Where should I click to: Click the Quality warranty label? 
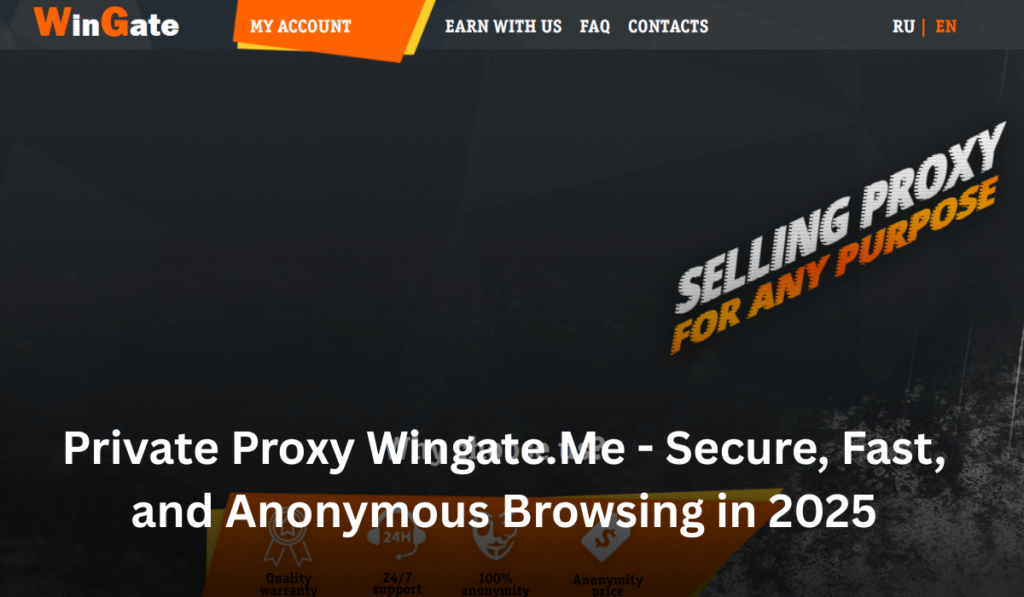point(288,584)
